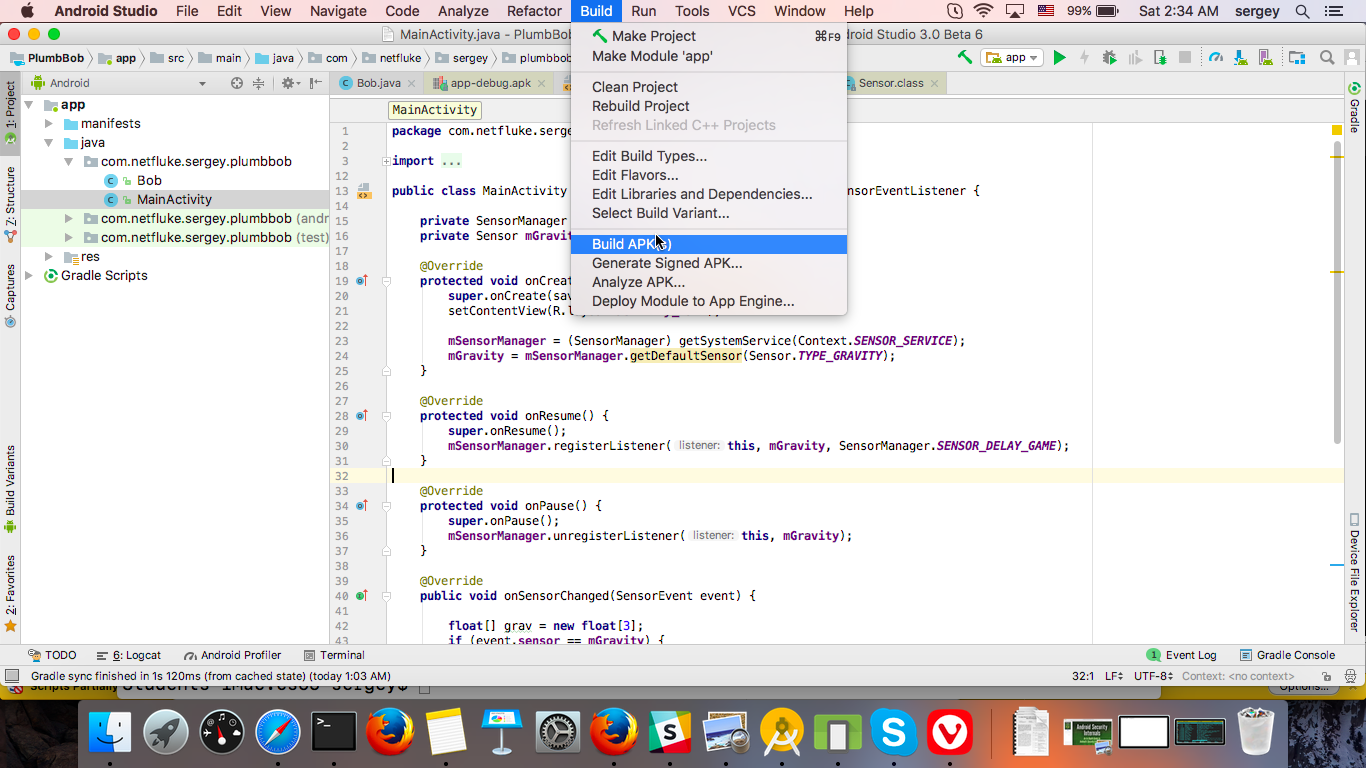Viewport: 1366px width, 768px height.
Task: Click the implements gutter icon on line 40
Action: point(362,596)
